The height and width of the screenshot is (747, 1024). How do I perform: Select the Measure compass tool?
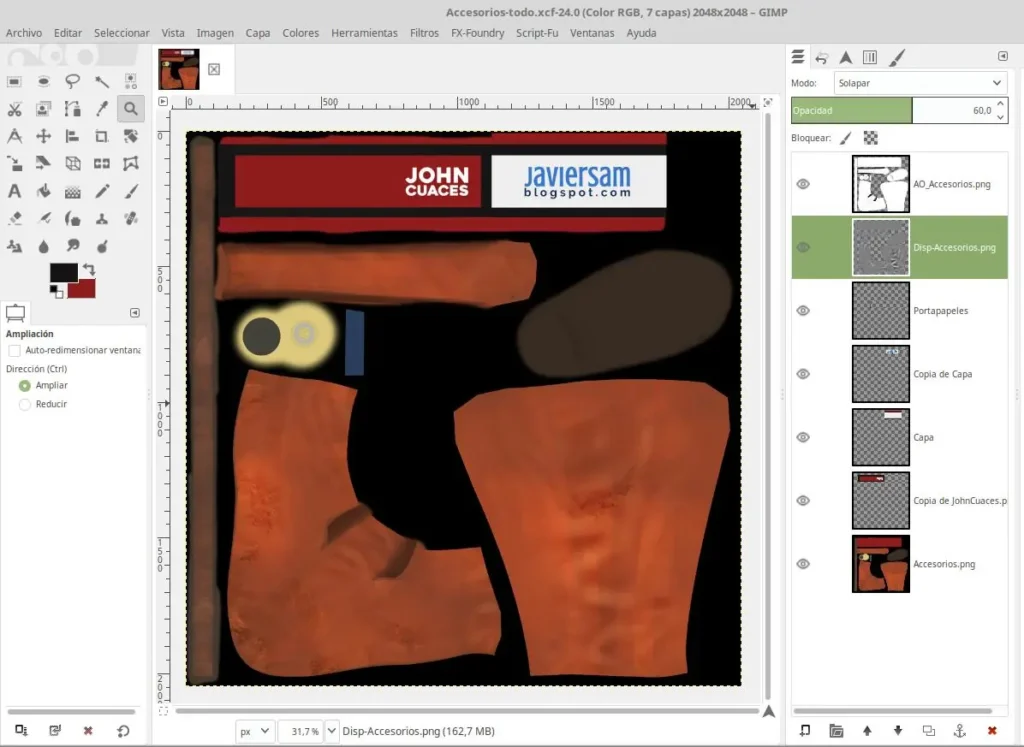tap(14, 136)
